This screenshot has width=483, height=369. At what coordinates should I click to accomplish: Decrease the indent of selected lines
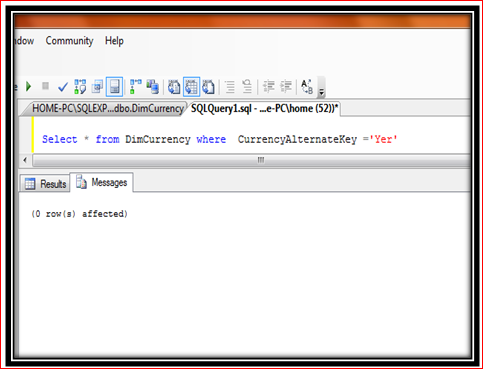click(269, 87)
